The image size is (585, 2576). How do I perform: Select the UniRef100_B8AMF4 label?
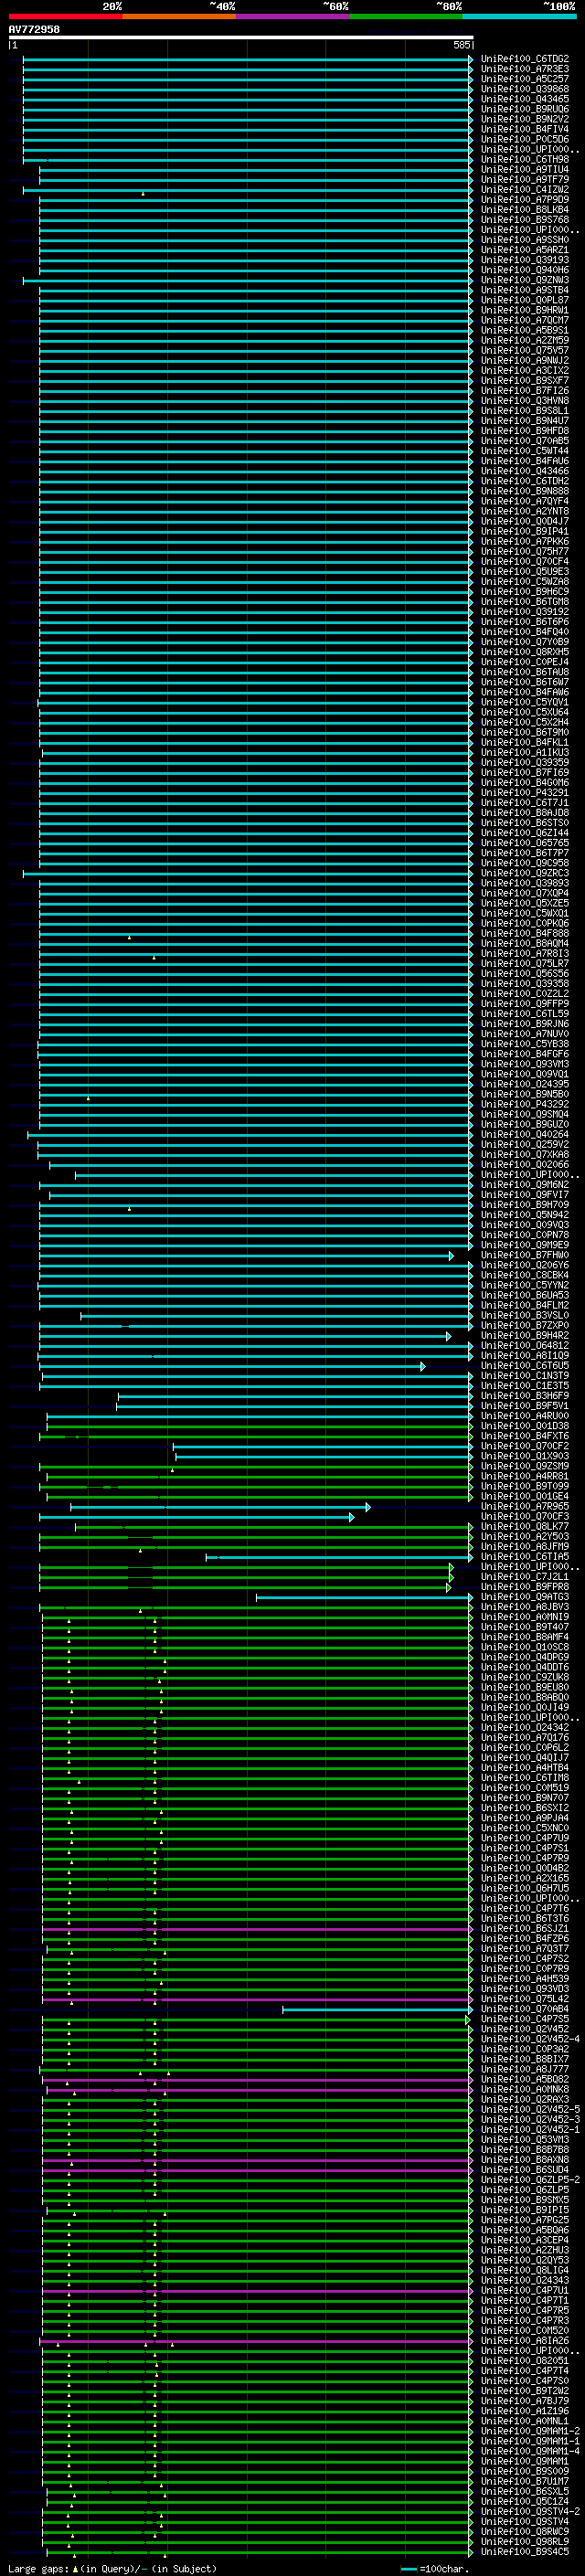[x=524, y=1637]
